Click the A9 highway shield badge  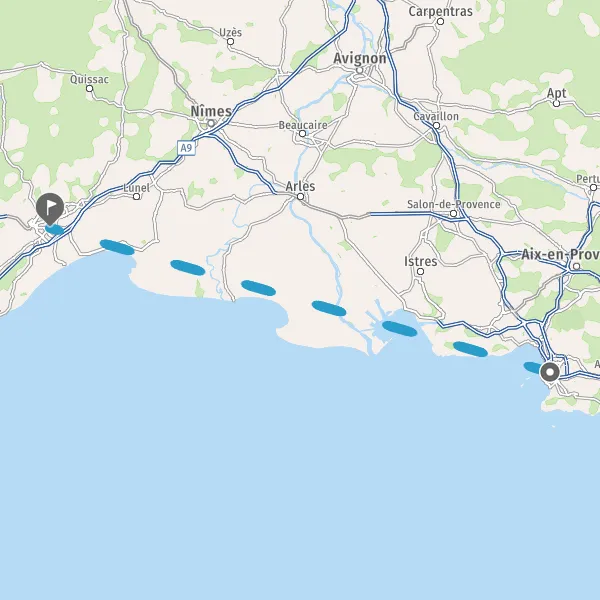(186, 148)
